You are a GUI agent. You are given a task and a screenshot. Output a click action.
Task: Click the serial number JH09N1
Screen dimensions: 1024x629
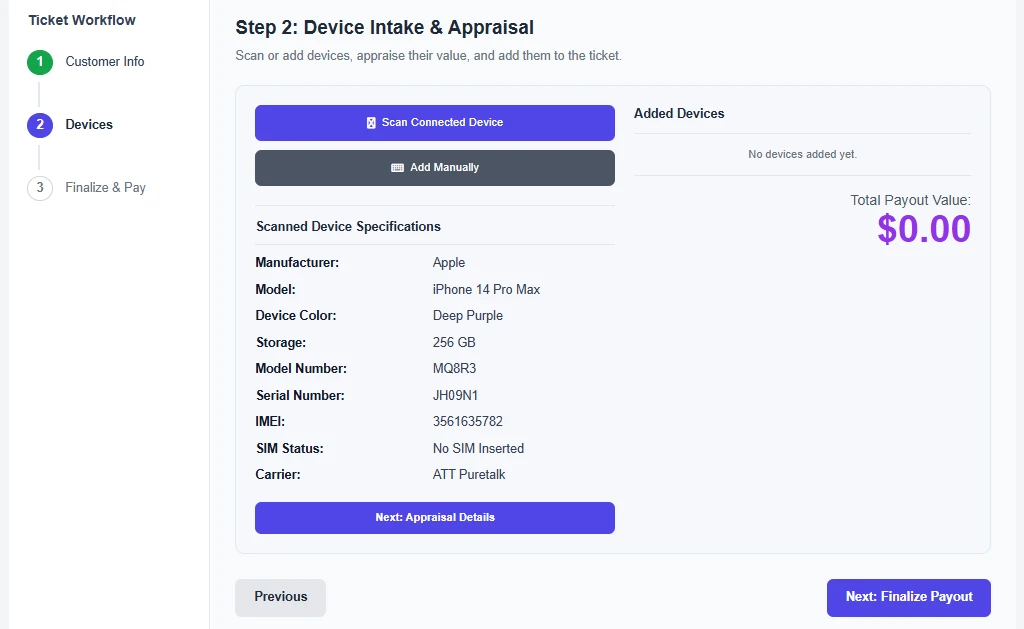[x=455, y=396]
